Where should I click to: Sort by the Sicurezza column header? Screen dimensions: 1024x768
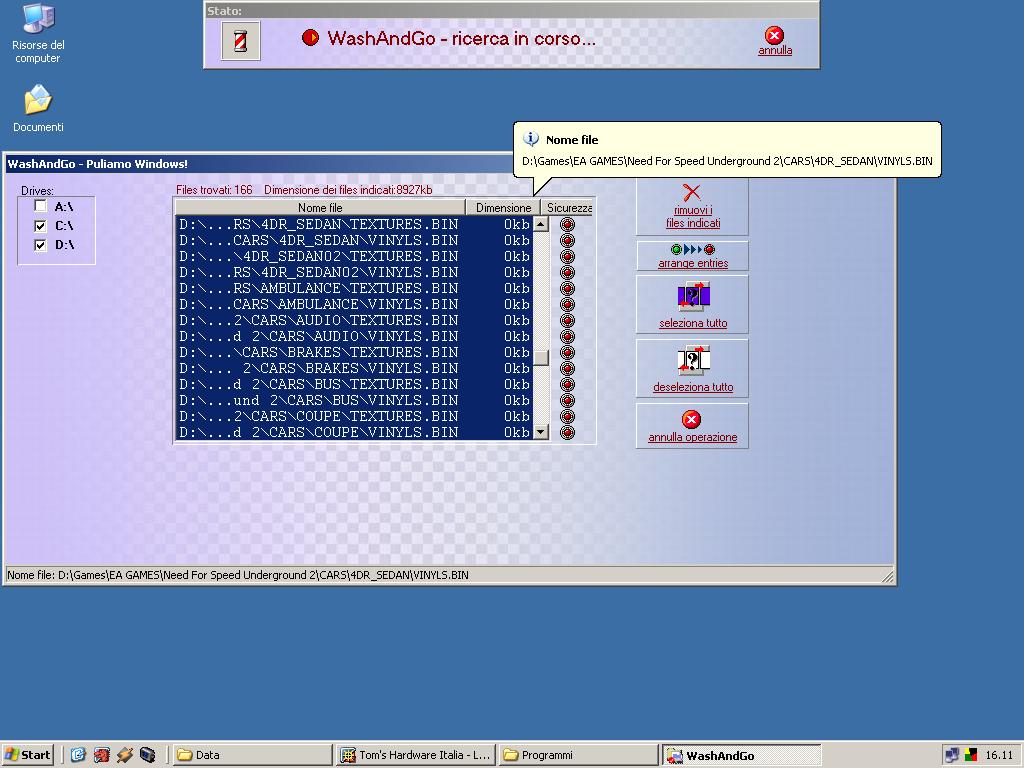pyautogui.click(x=567, y=208)
